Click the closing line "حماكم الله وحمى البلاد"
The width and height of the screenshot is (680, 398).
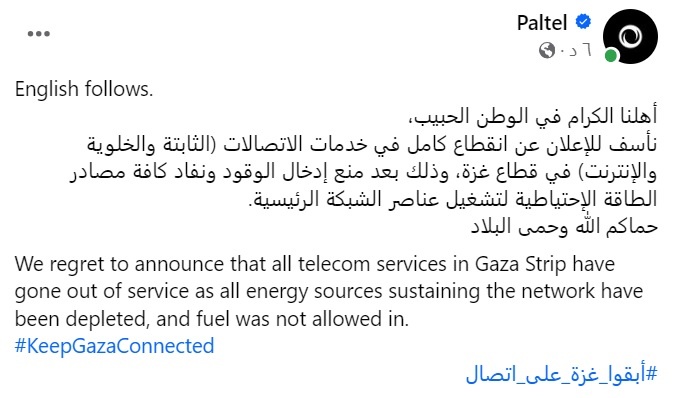coord(564,226)
